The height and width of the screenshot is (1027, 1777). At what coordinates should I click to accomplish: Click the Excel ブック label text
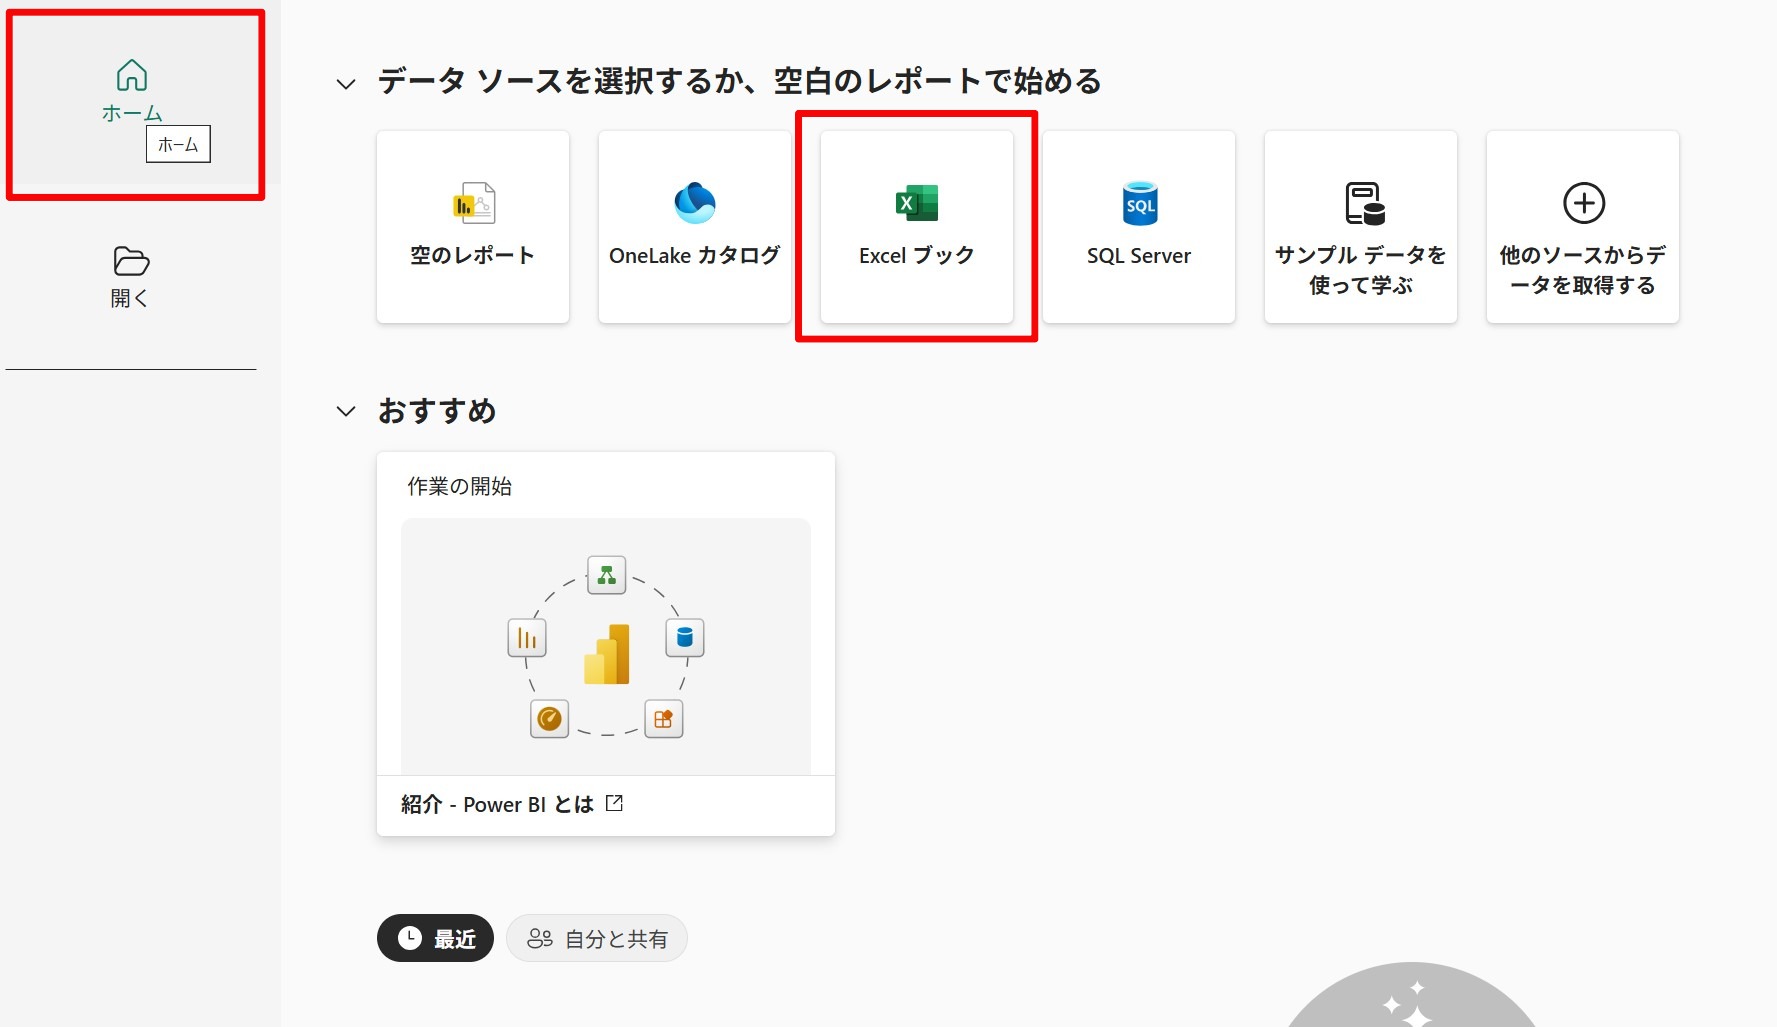[917, 255]
